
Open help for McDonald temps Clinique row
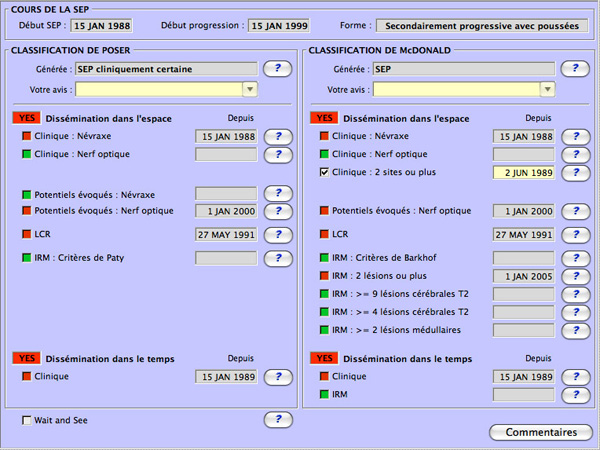pyautogui.click(x=576, y=377)
